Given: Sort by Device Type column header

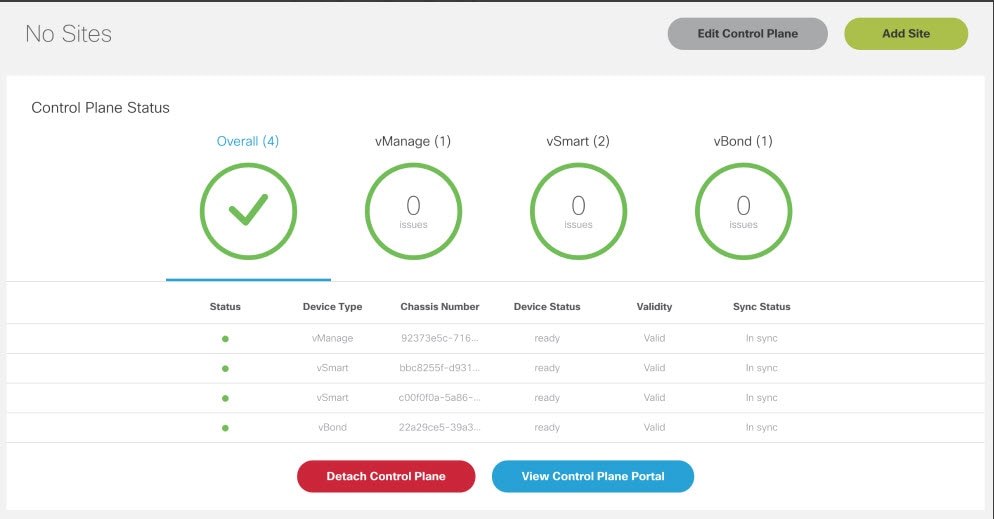Looking at the screenshot, I should click(x=332, y=307).
